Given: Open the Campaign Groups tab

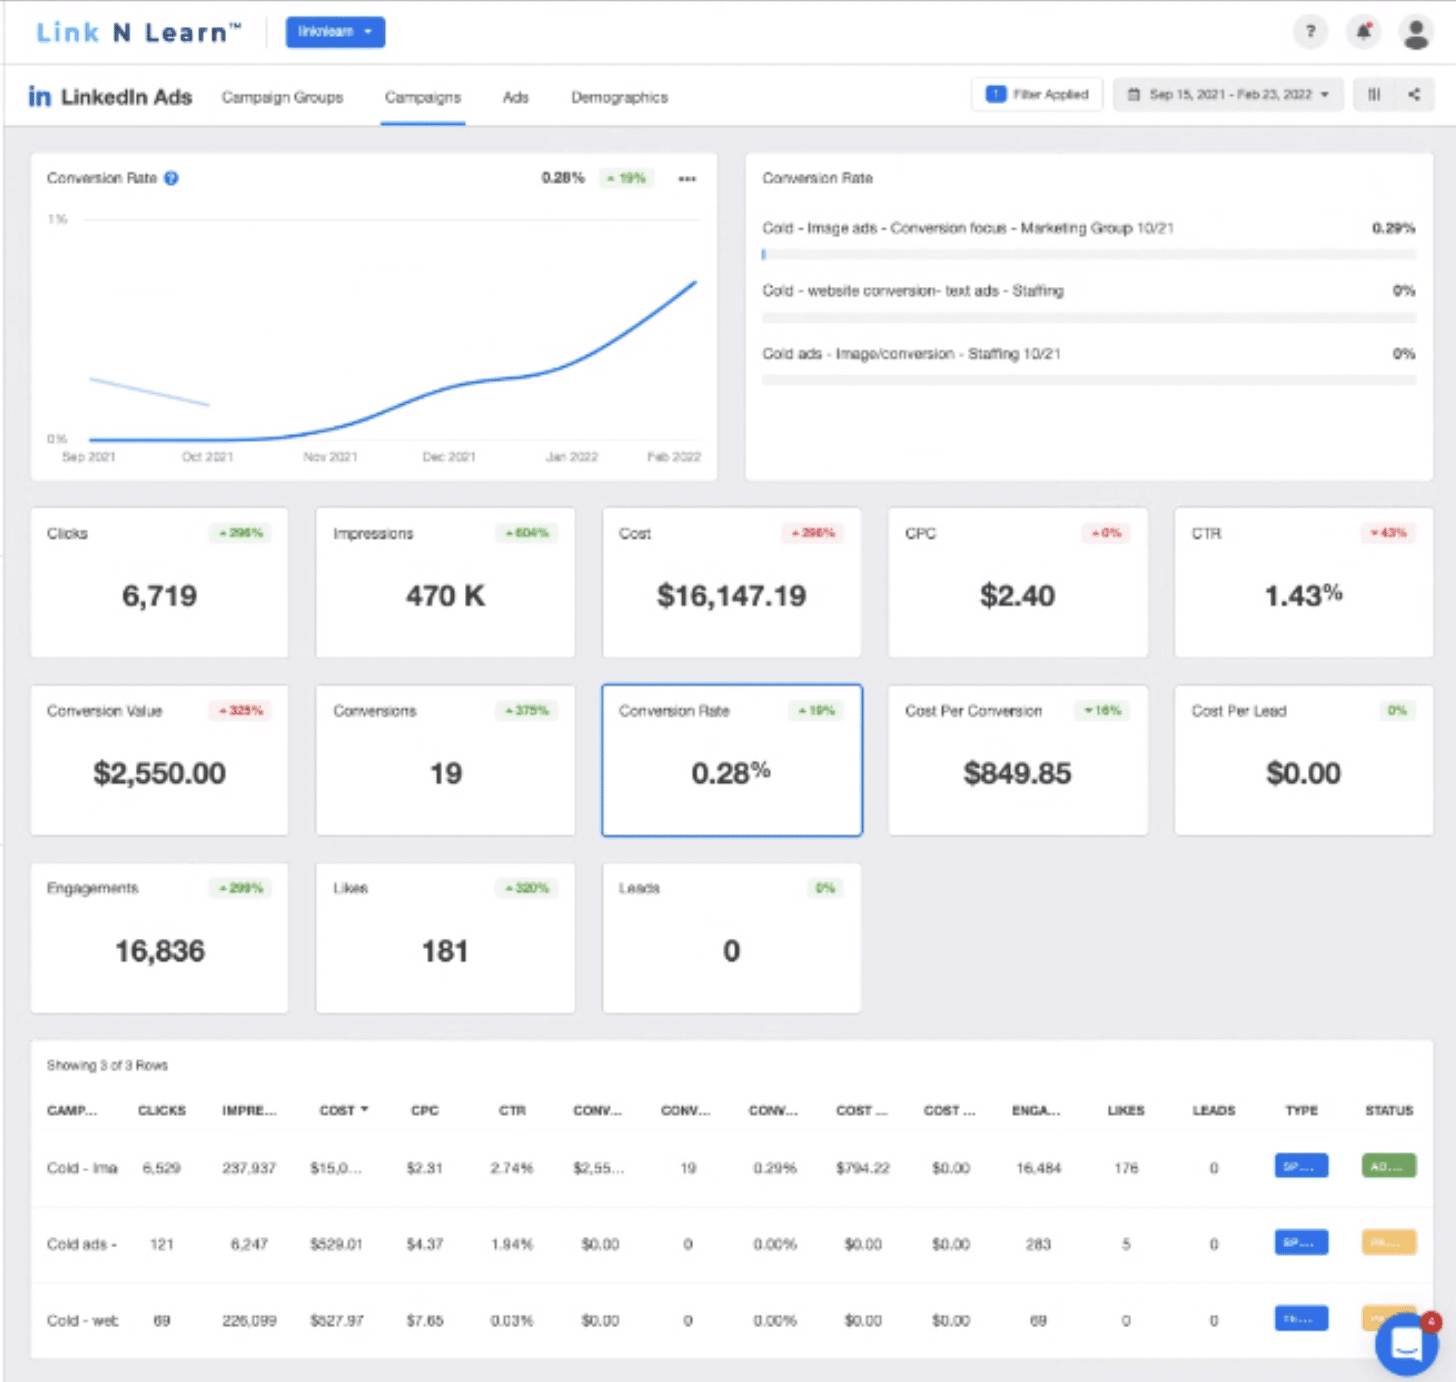Looking at the screenshot, I should pyautogui.click(x=282, y=97).
